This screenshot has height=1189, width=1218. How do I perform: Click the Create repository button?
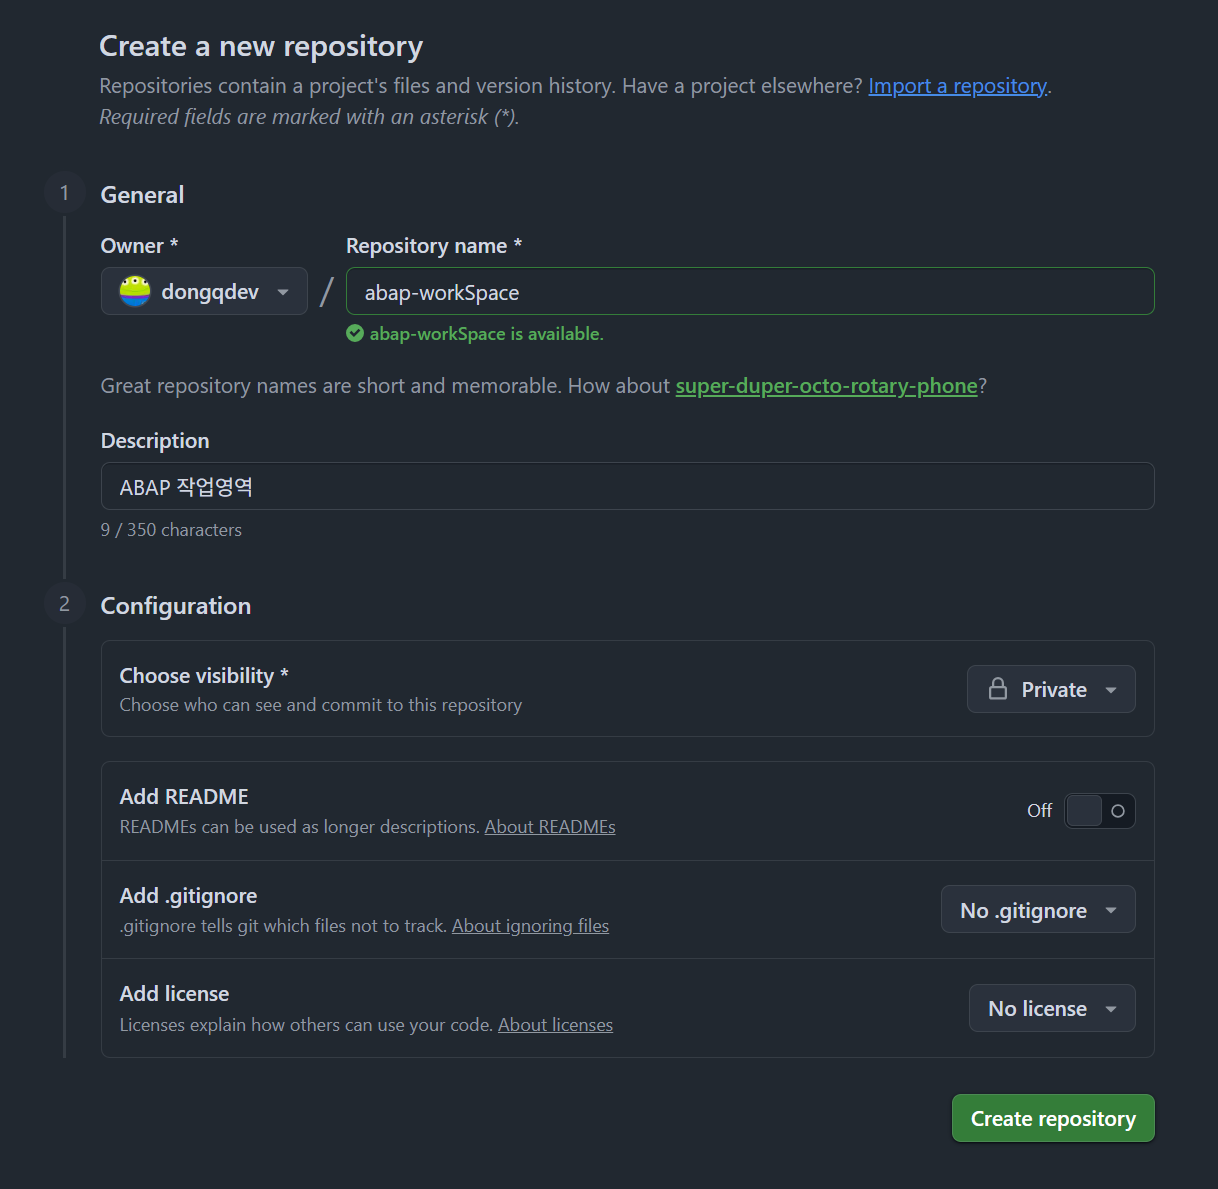point(1053,1118)
